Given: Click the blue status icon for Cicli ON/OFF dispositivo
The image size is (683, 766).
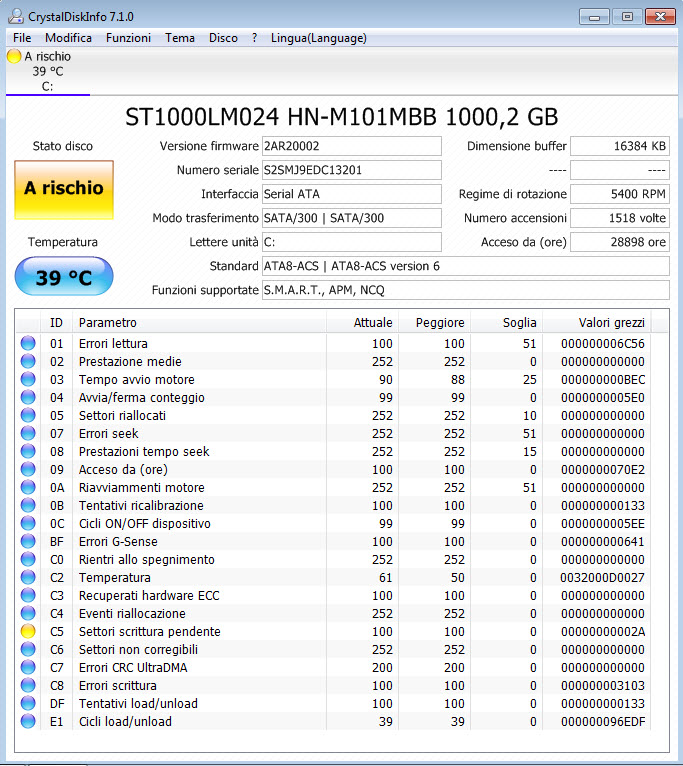Looking at the screenshot, I should [28, 523].
